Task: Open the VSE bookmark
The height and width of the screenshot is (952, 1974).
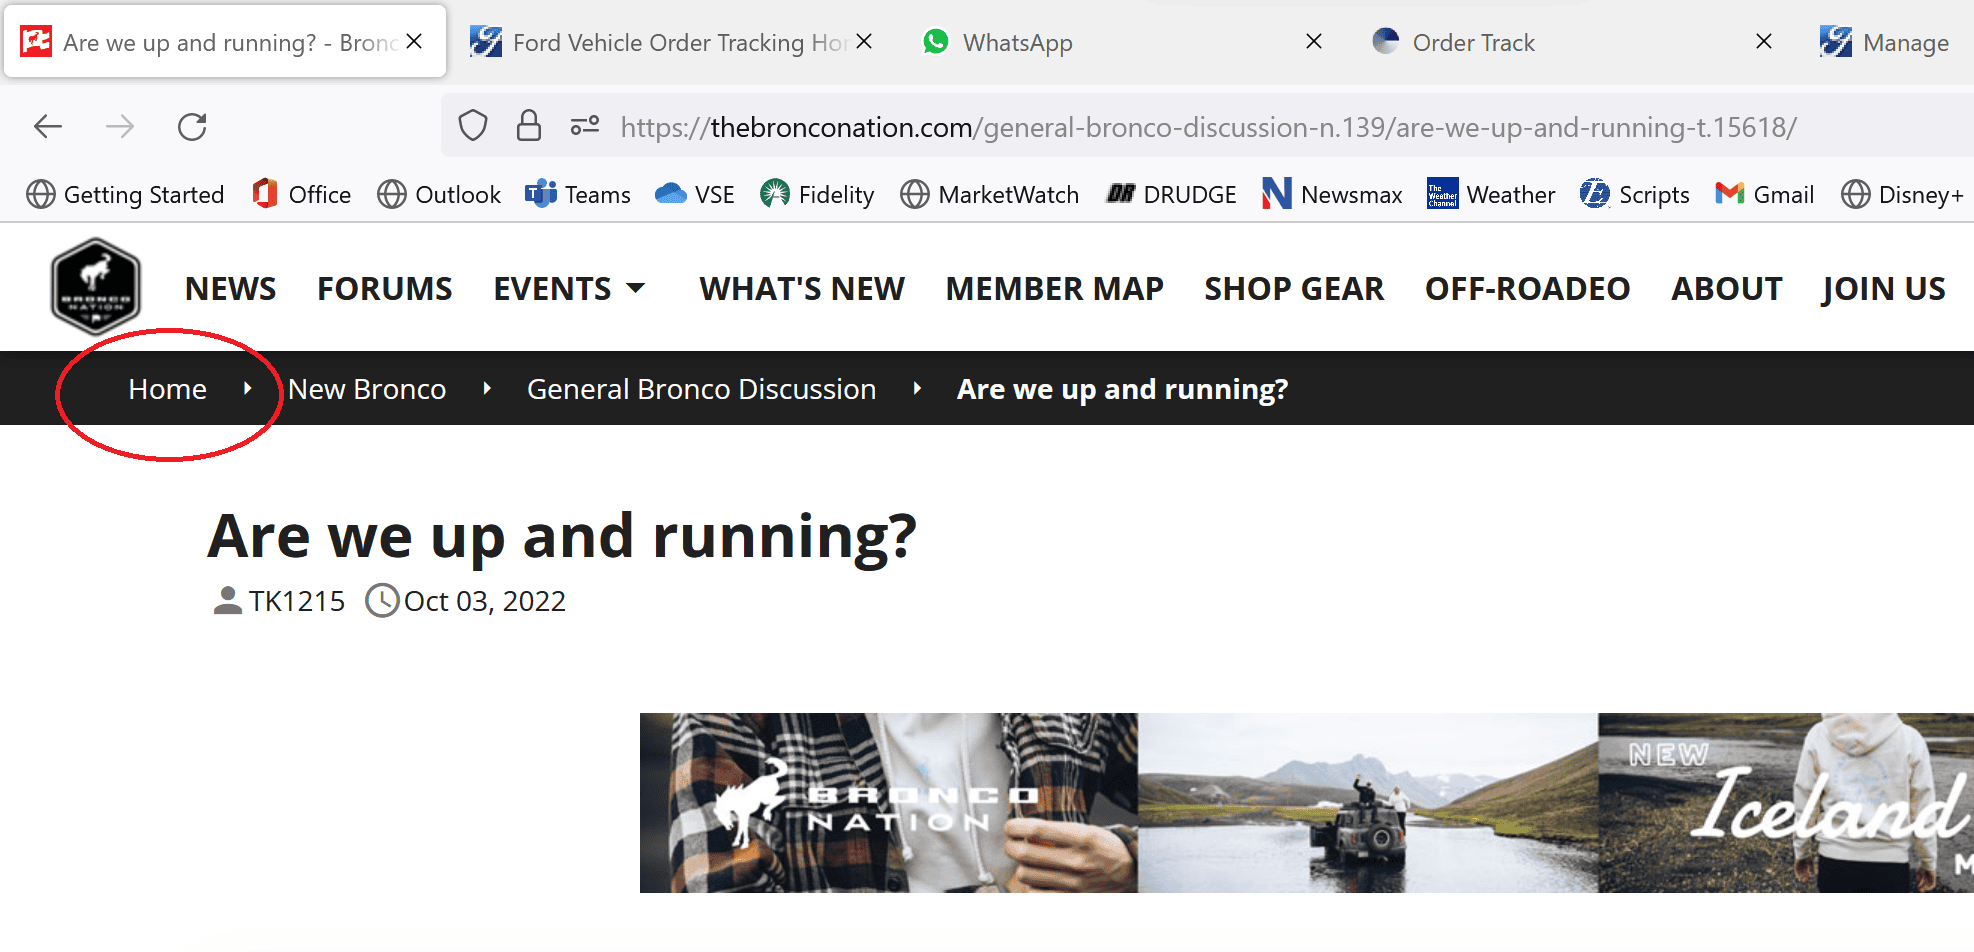Action: [695, 194]
